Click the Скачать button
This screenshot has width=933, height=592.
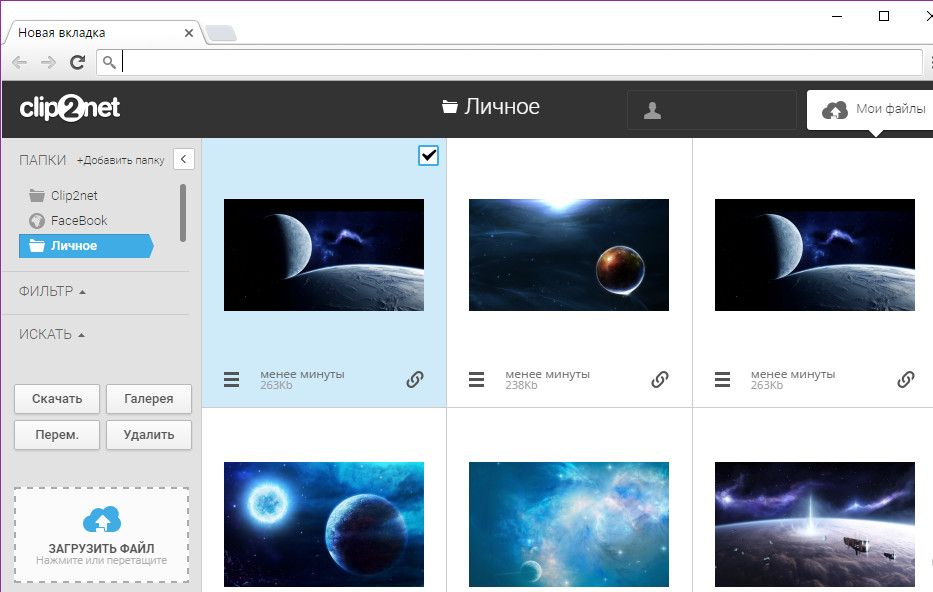pyautogui.click(x=57, y=399)
